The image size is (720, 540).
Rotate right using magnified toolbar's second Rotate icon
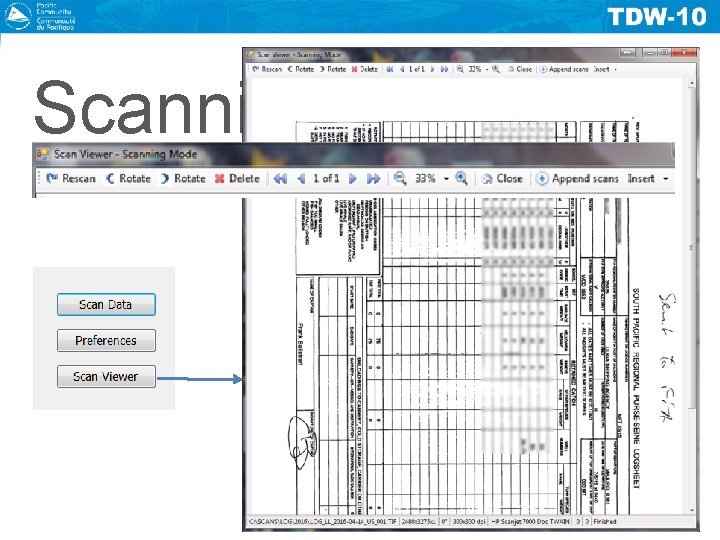(x=165, y=179)
